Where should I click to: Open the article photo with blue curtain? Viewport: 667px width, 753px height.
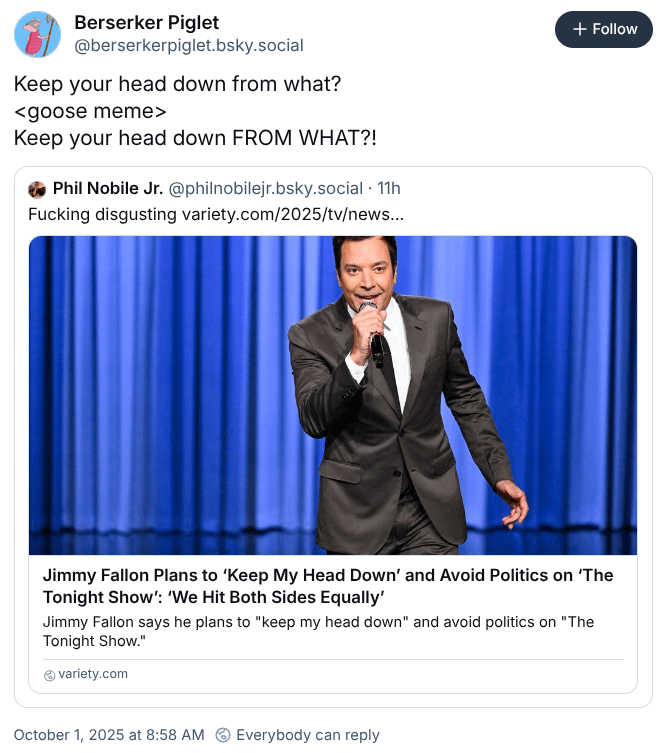click(333, 395)
